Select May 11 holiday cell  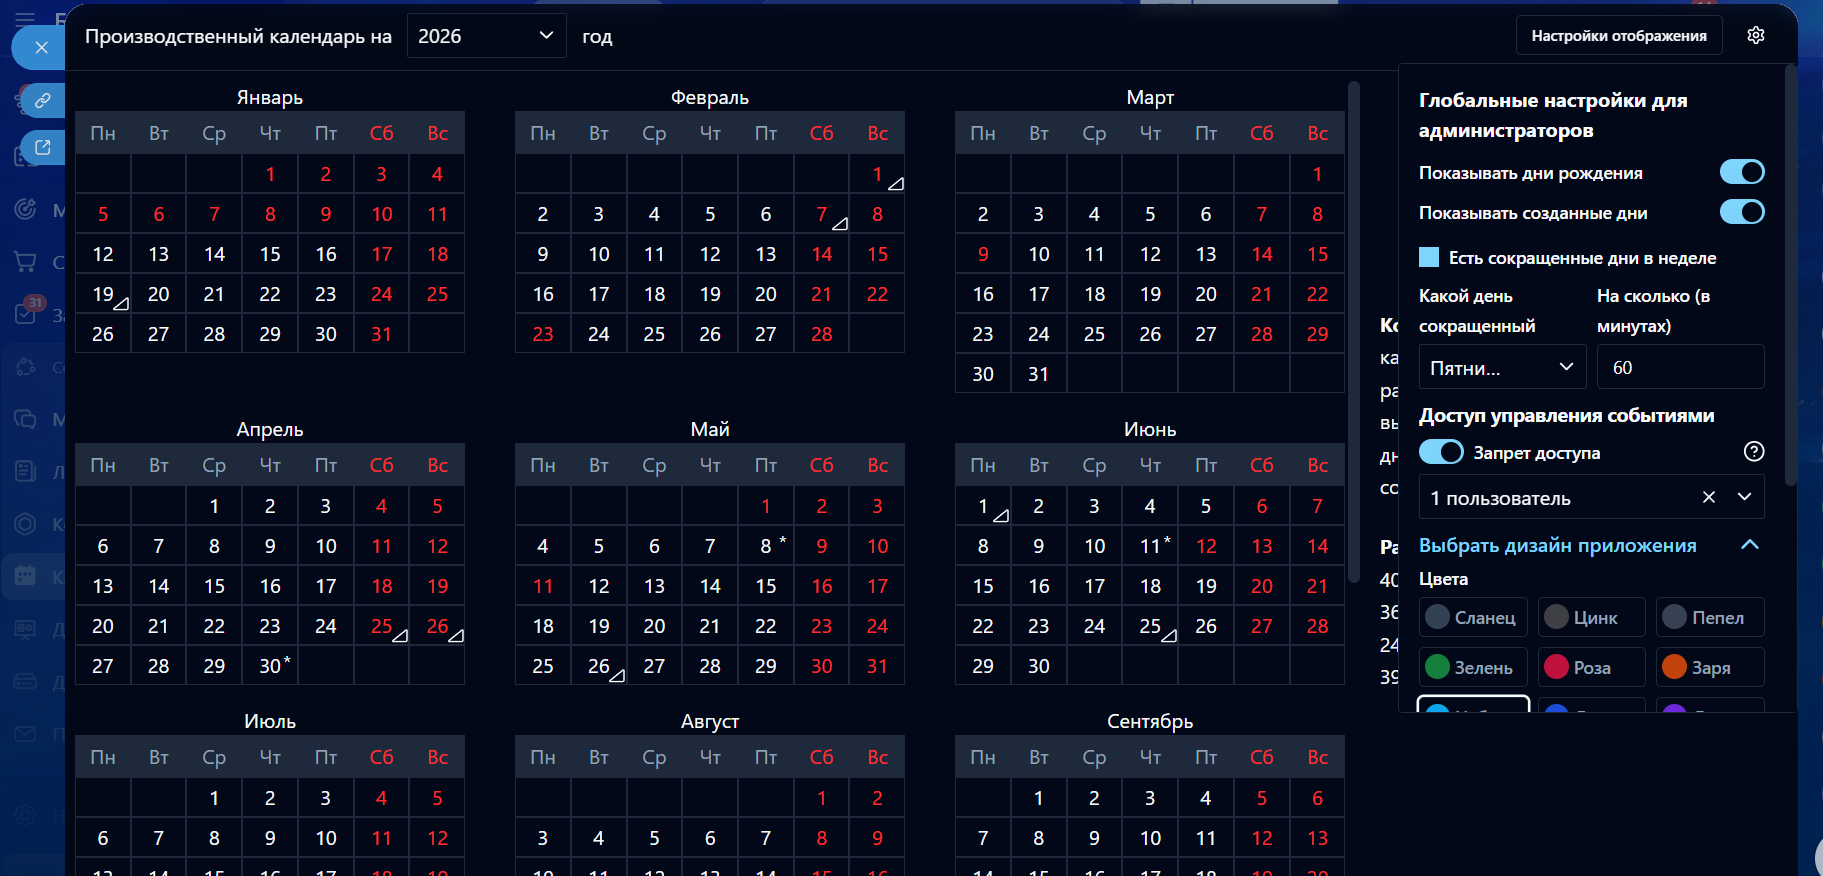pos(543,586)
